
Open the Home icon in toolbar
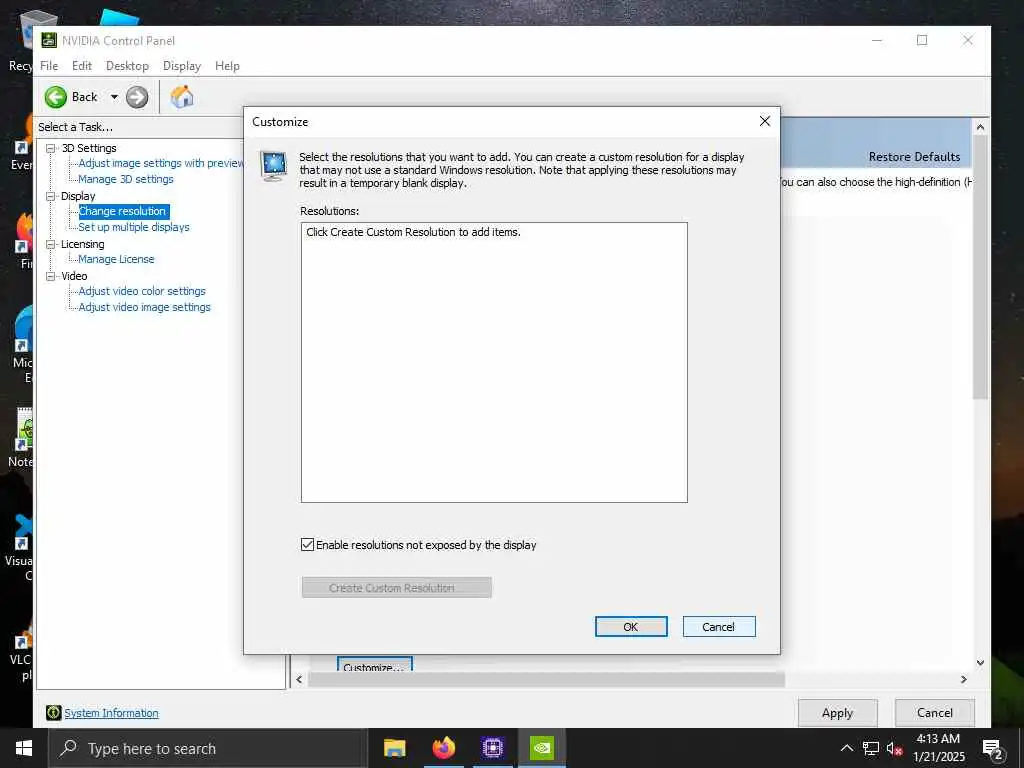pos(182,97)
